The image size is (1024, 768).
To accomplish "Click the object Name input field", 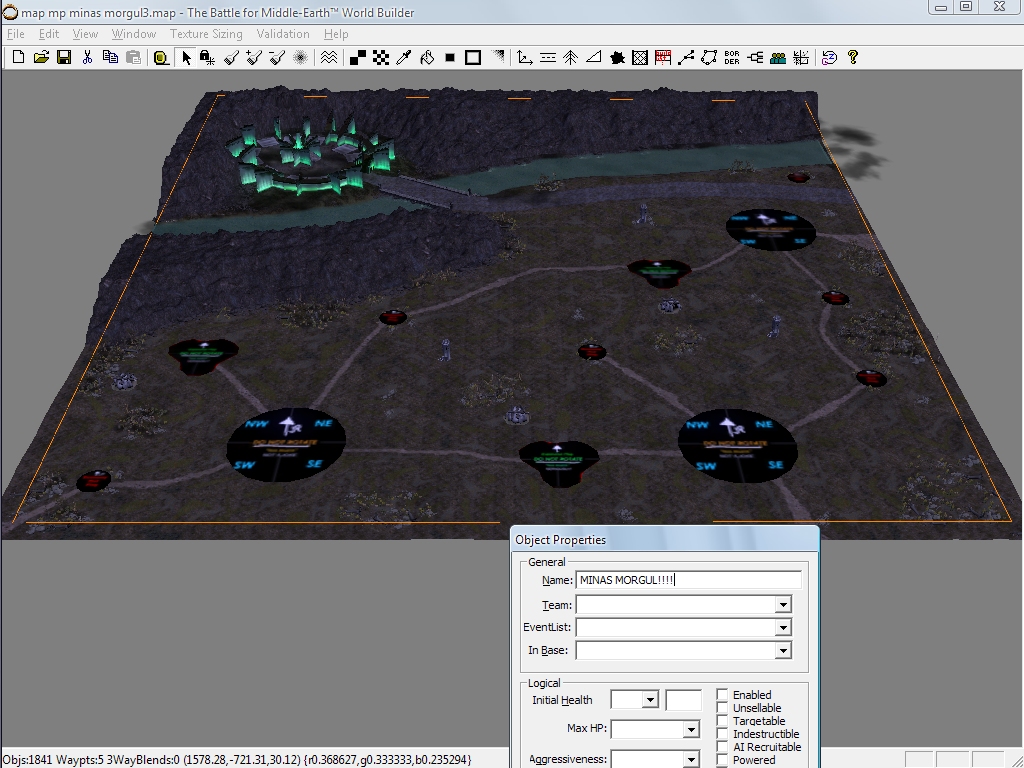I will [688, 580].
